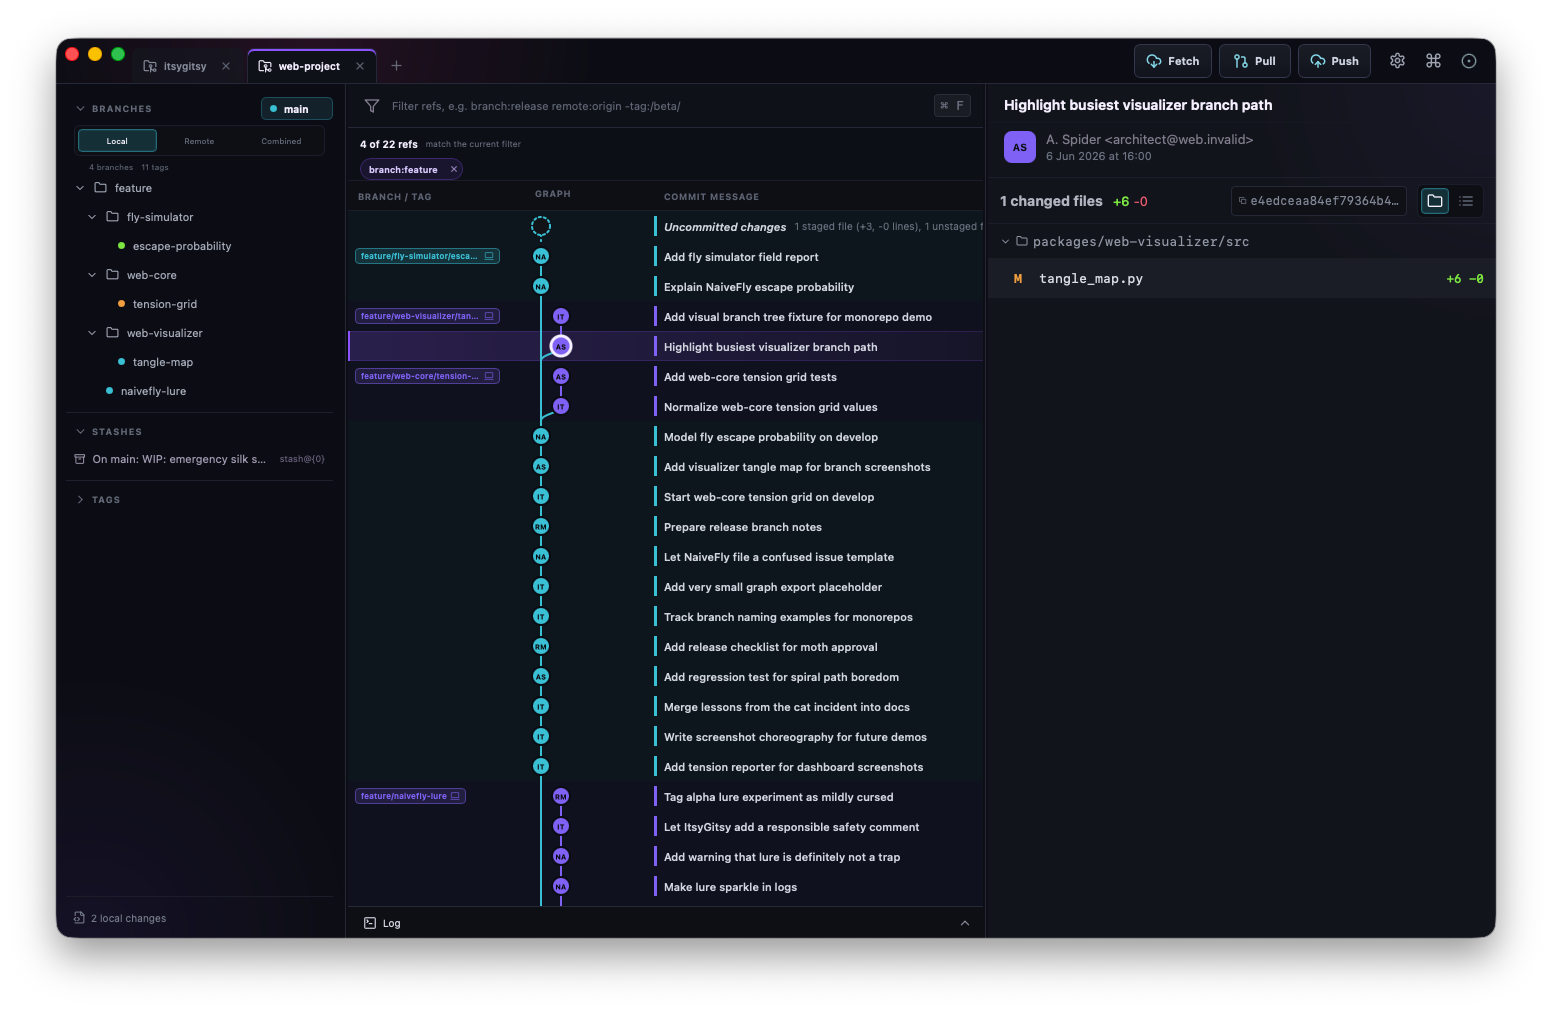Copy commit hash e4edceaa84ef79364b4

point(1318,201)
